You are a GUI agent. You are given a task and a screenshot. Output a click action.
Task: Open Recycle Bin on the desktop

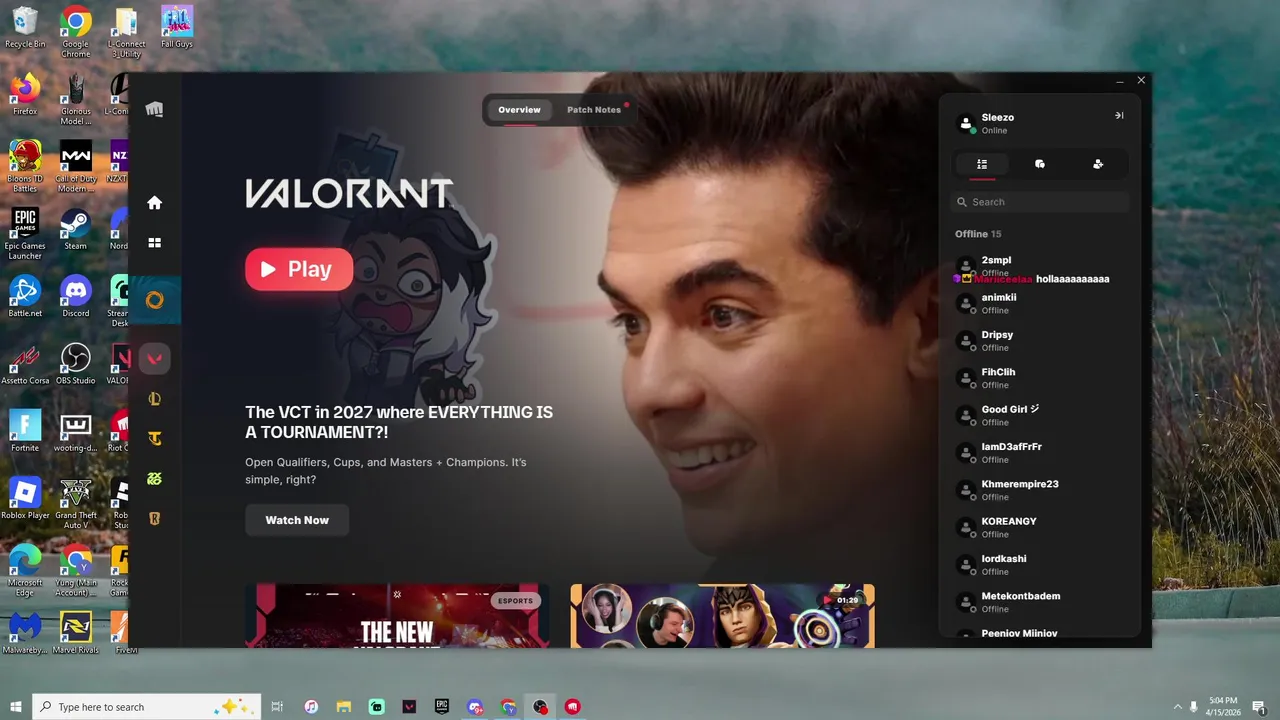pyautogui.click(x=25, y=27)
